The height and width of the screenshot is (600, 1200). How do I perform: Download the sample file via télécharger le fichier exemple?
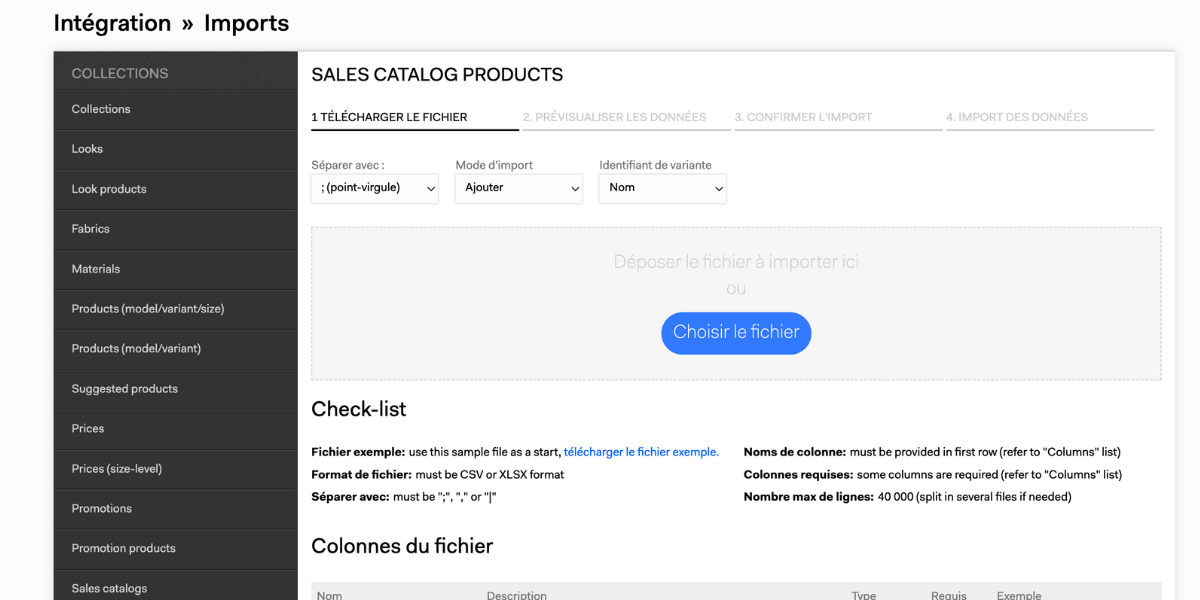[x=641, y=452]
